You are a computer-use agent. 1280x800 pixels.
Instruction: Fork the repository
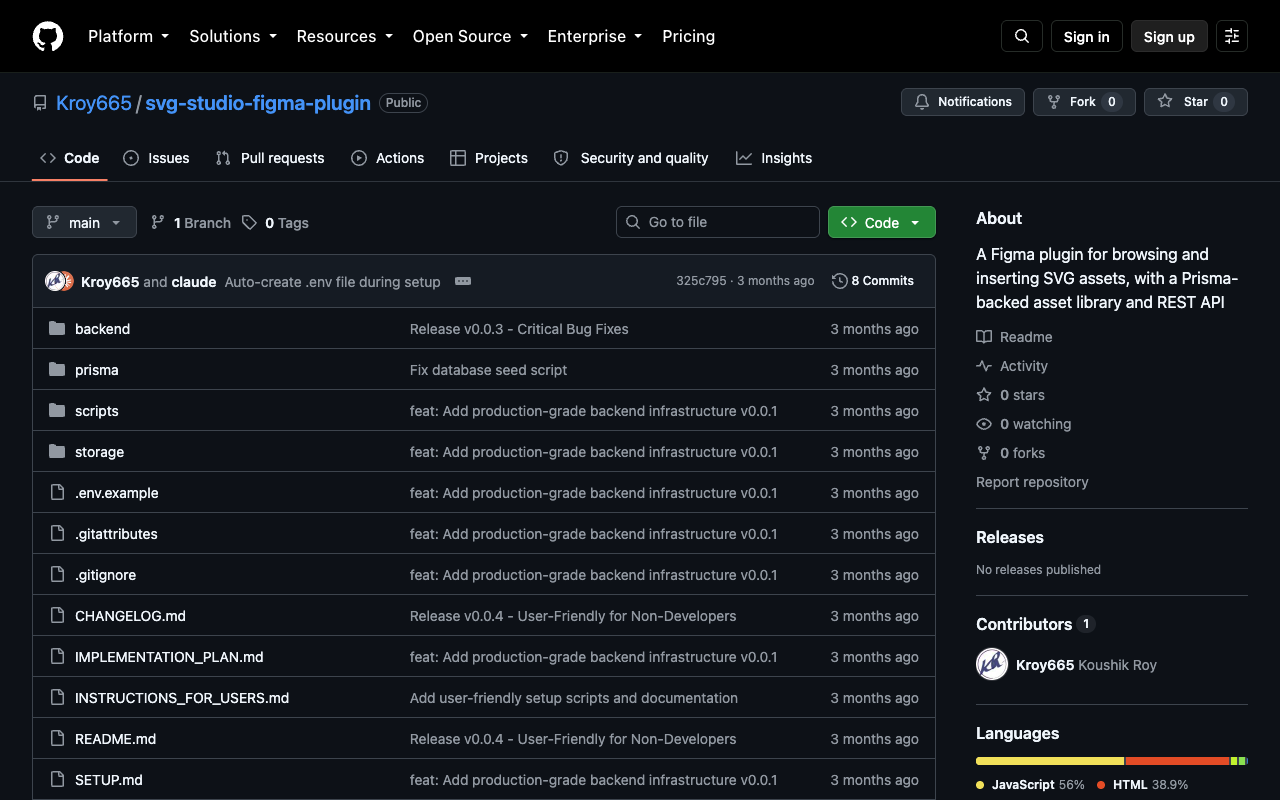pyautogui.click(x=1084, y=102)
